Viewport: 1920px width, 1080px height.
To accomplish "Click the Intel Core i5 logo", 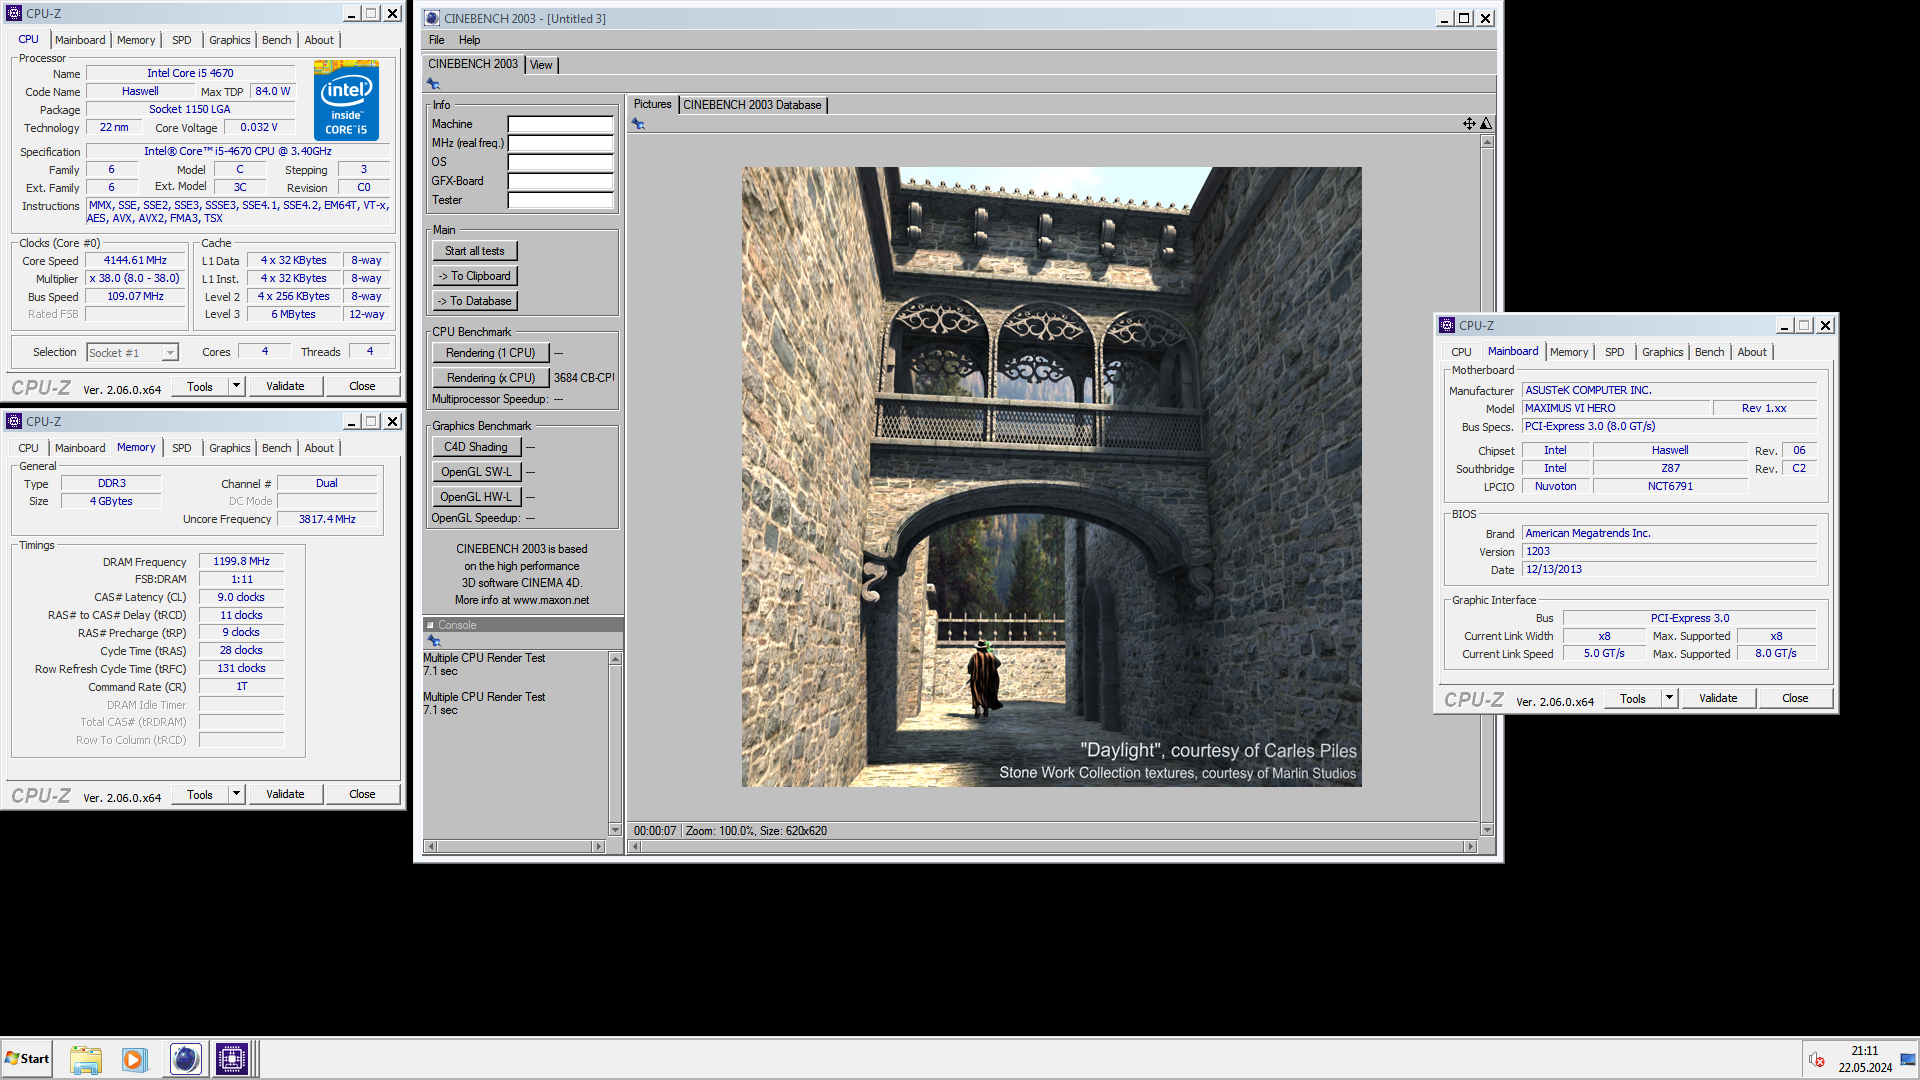I will 346,100.
